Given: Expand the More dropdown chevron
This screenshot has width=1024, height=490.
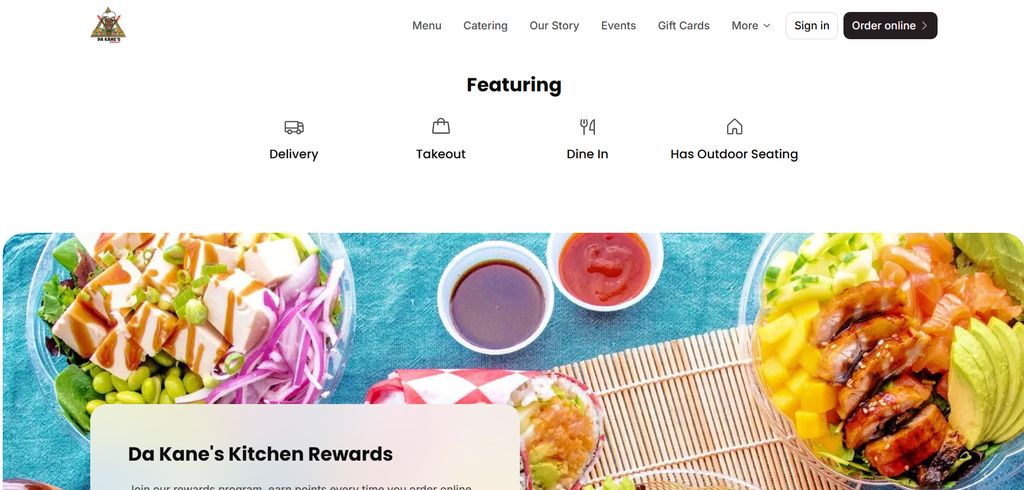Looking at the screenshot, I should click(767, 25).
